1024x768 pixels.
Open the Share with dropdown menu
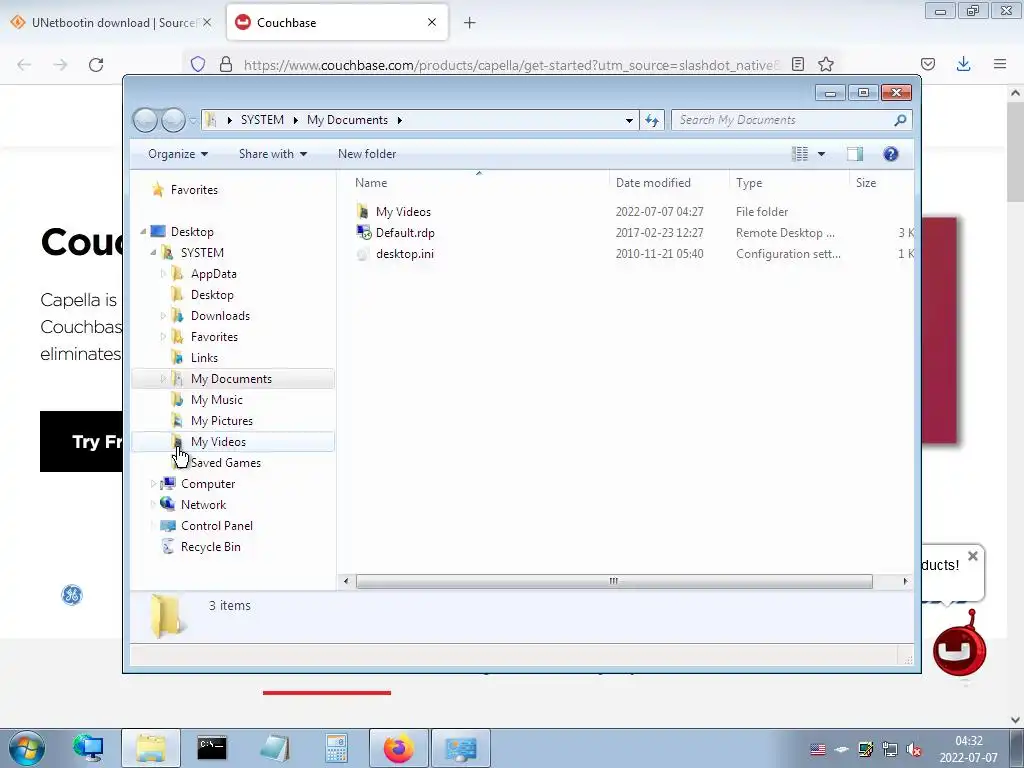273,154
